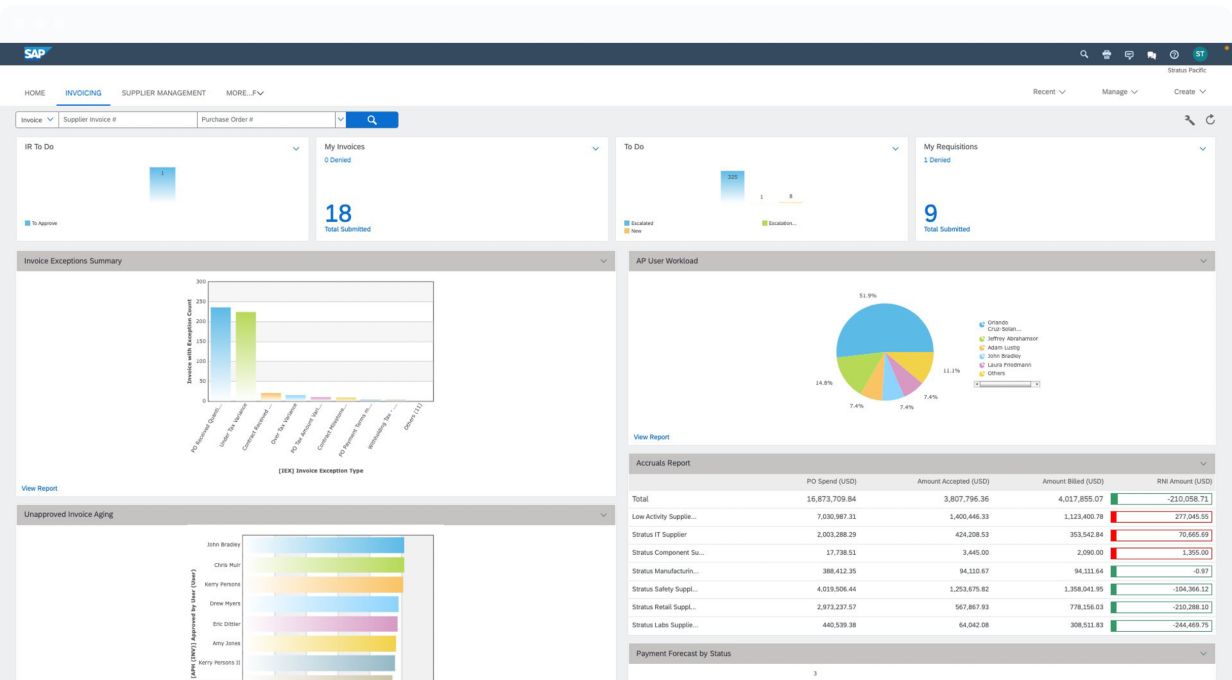This screenshot has height=680, width=1232.
Task: Open the feedback comment icon
Action: pos(1129,54)
